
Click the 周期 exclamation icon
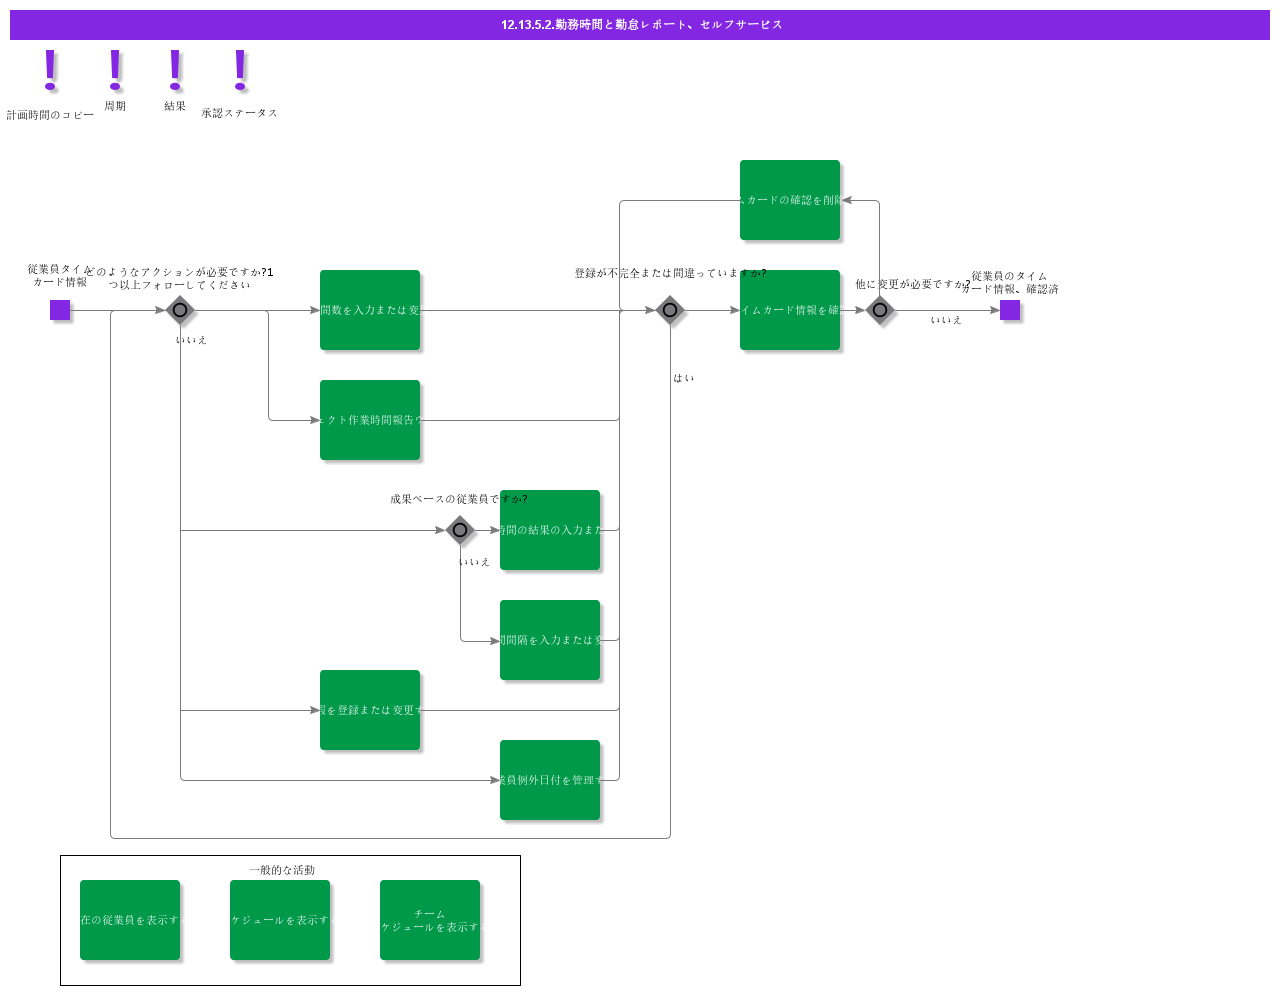115,69
